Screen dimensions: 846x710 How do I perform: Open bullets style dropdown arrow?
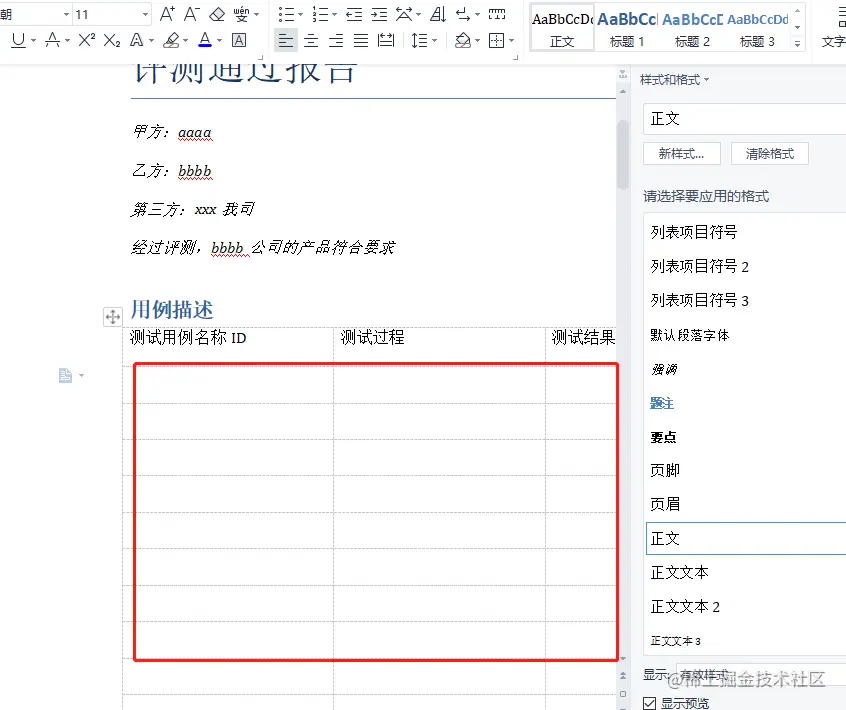click(301, 15)
